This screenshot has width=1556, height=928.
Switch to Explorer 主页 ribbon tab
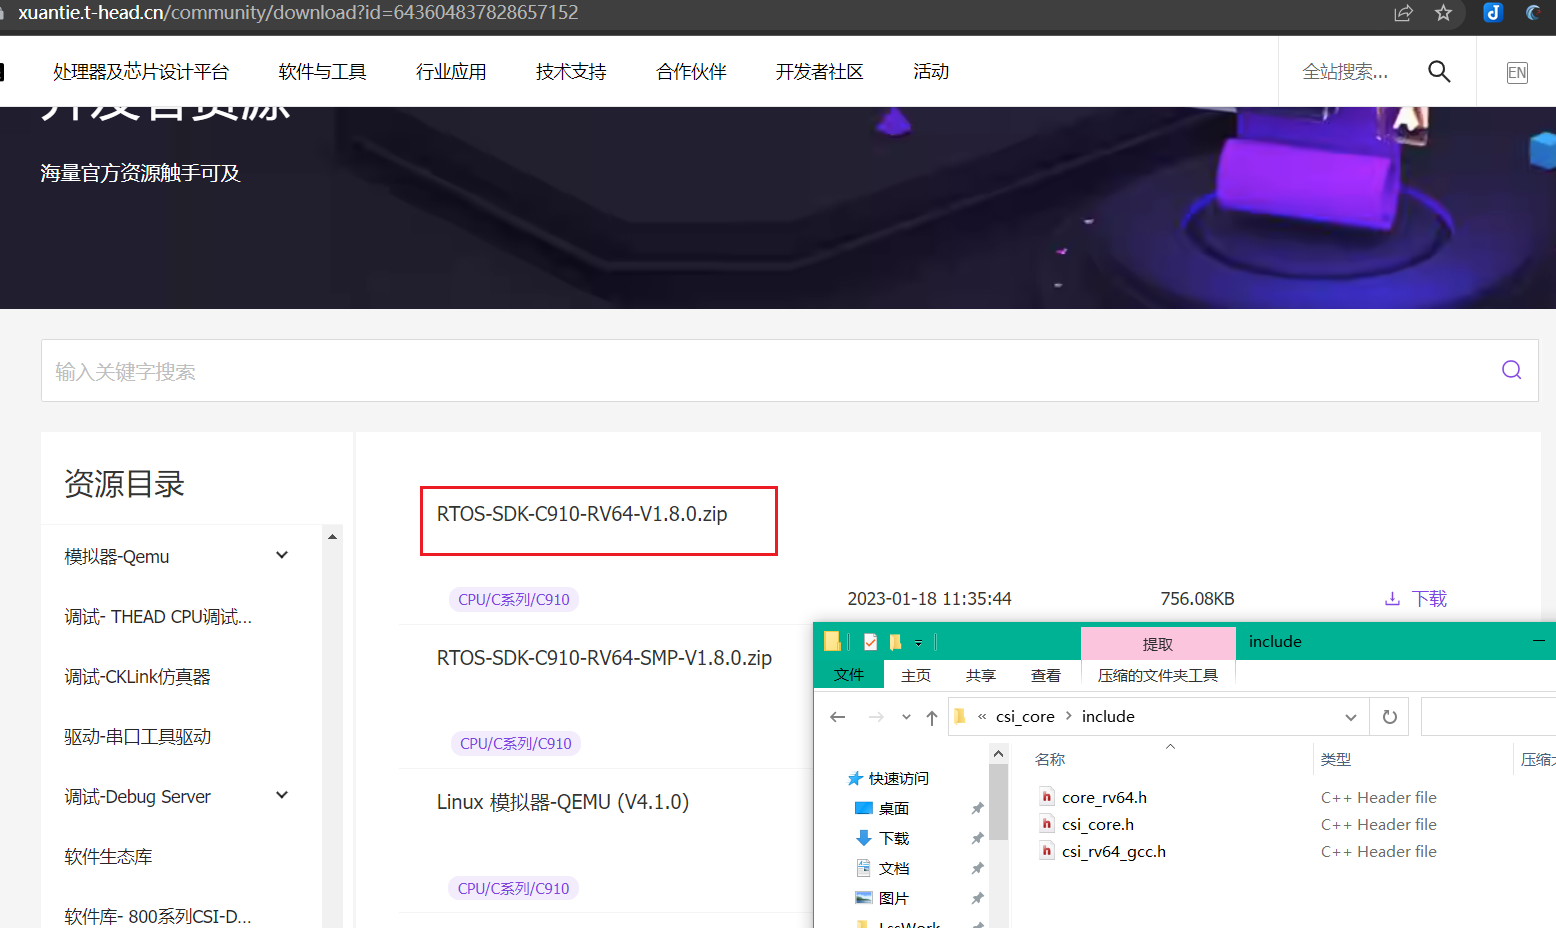[916, 676]
